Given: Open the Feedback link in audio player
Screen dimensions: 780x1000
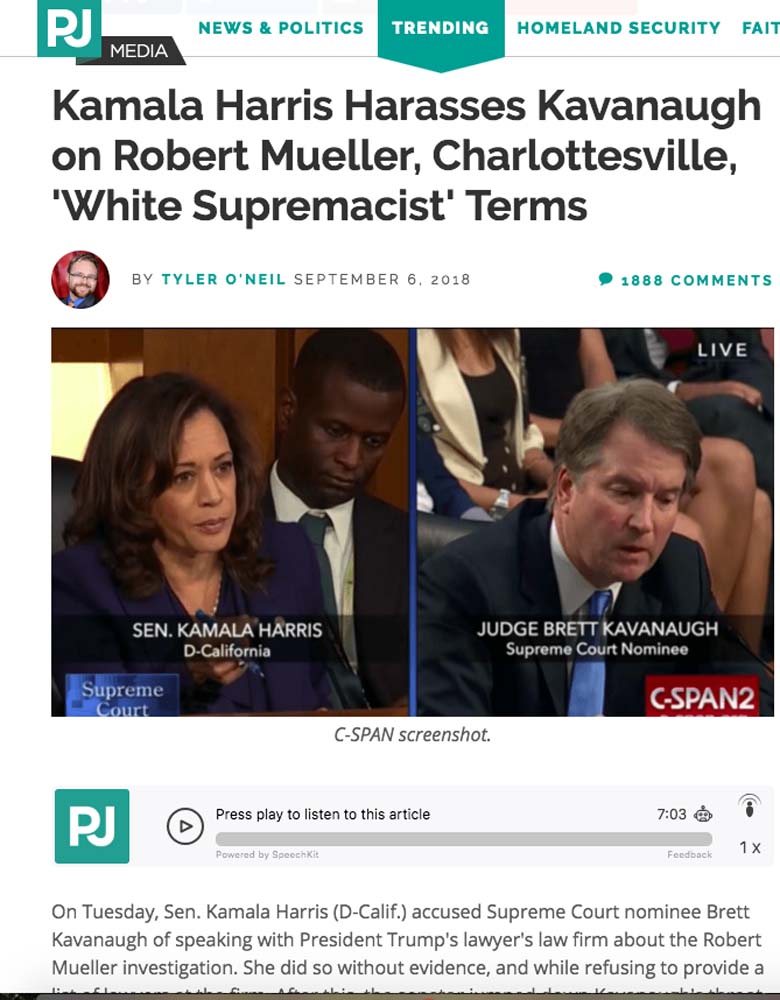Looking at the screenshot, I should pos(689,855).
